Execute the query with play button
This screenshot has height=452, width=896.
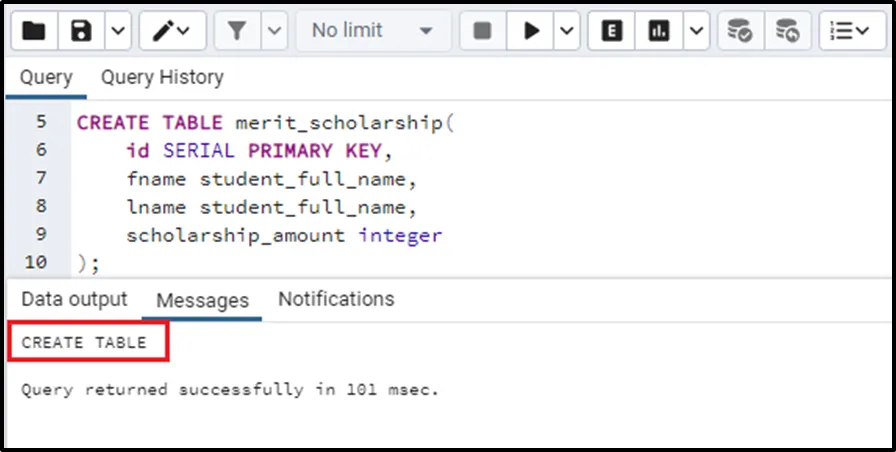point(530,31)
